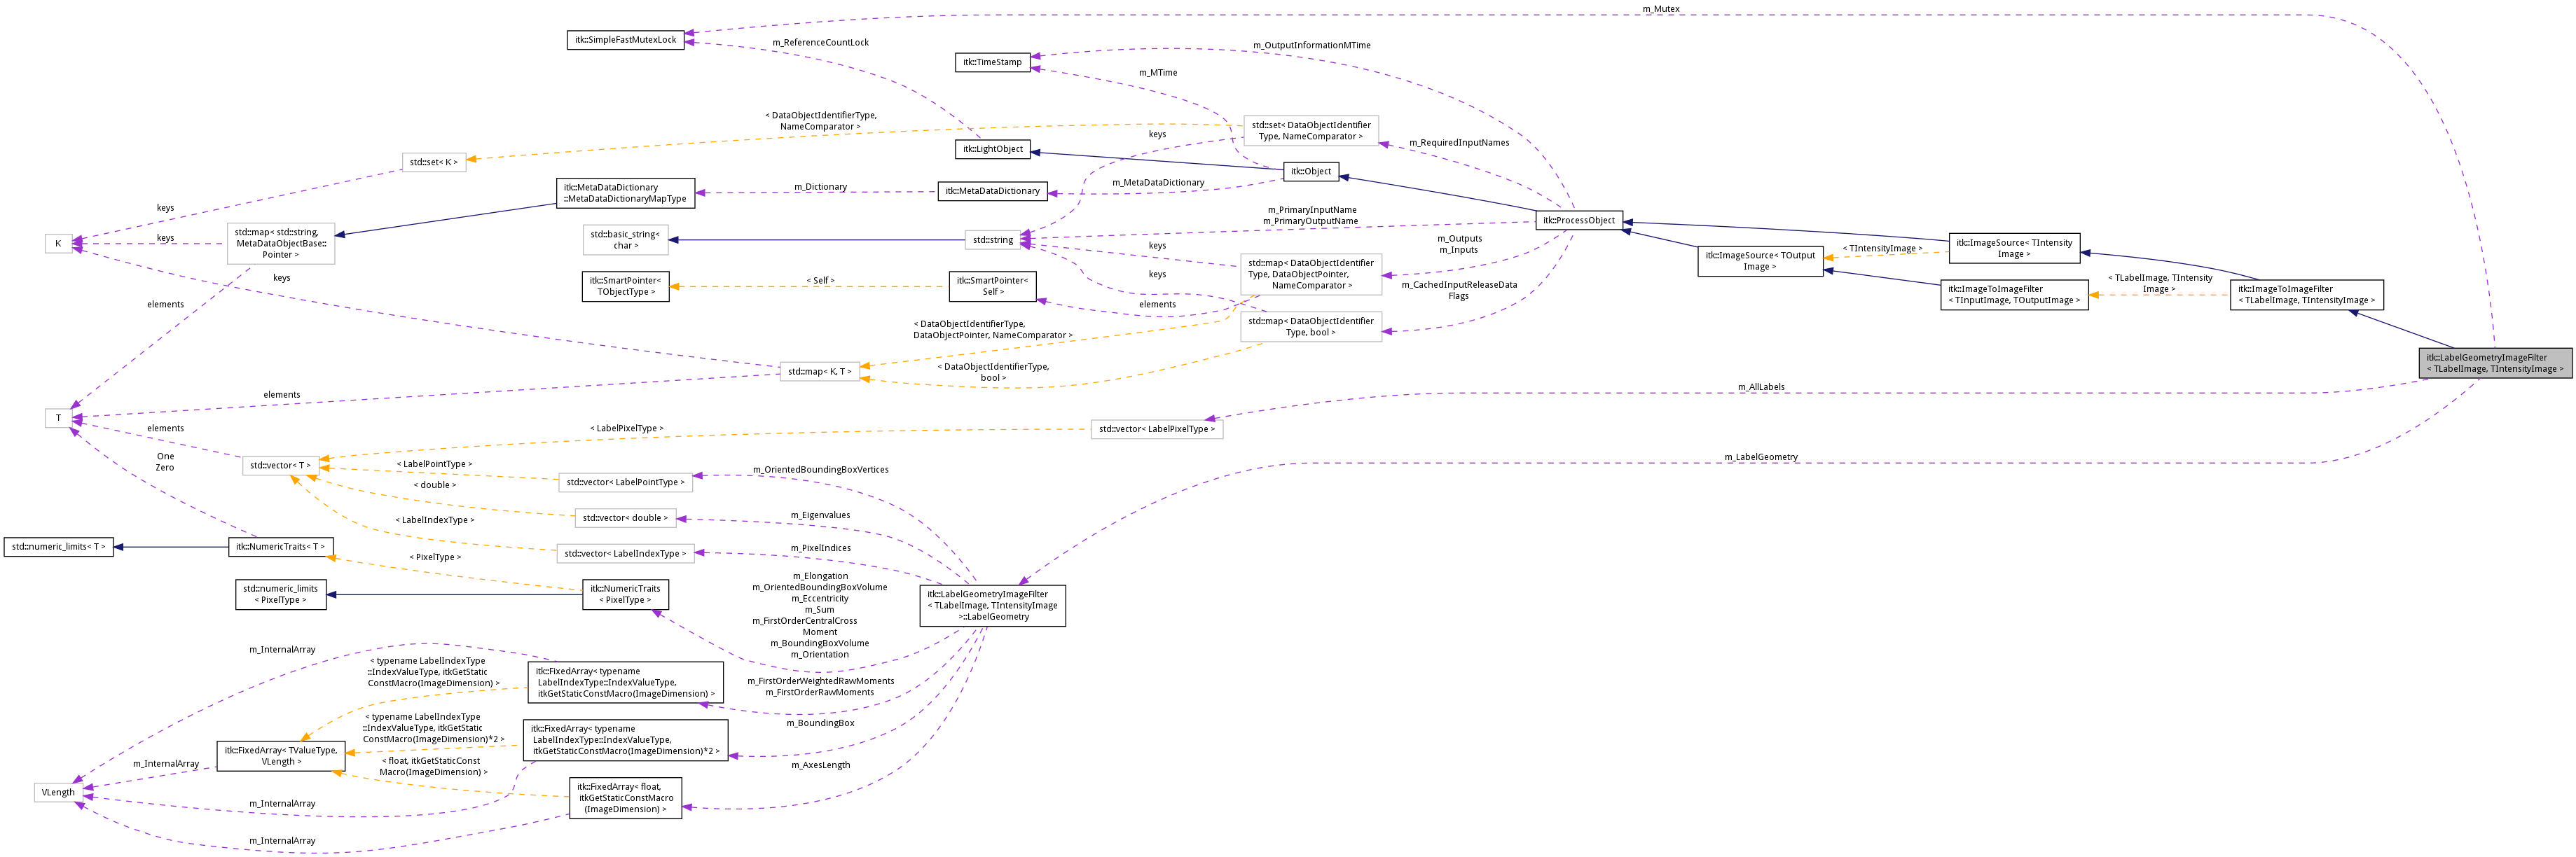The image size is (2576, 857).
Task: Open the itk::FixedArray< float, ImageDimension > node
Action: pos(625,798)
